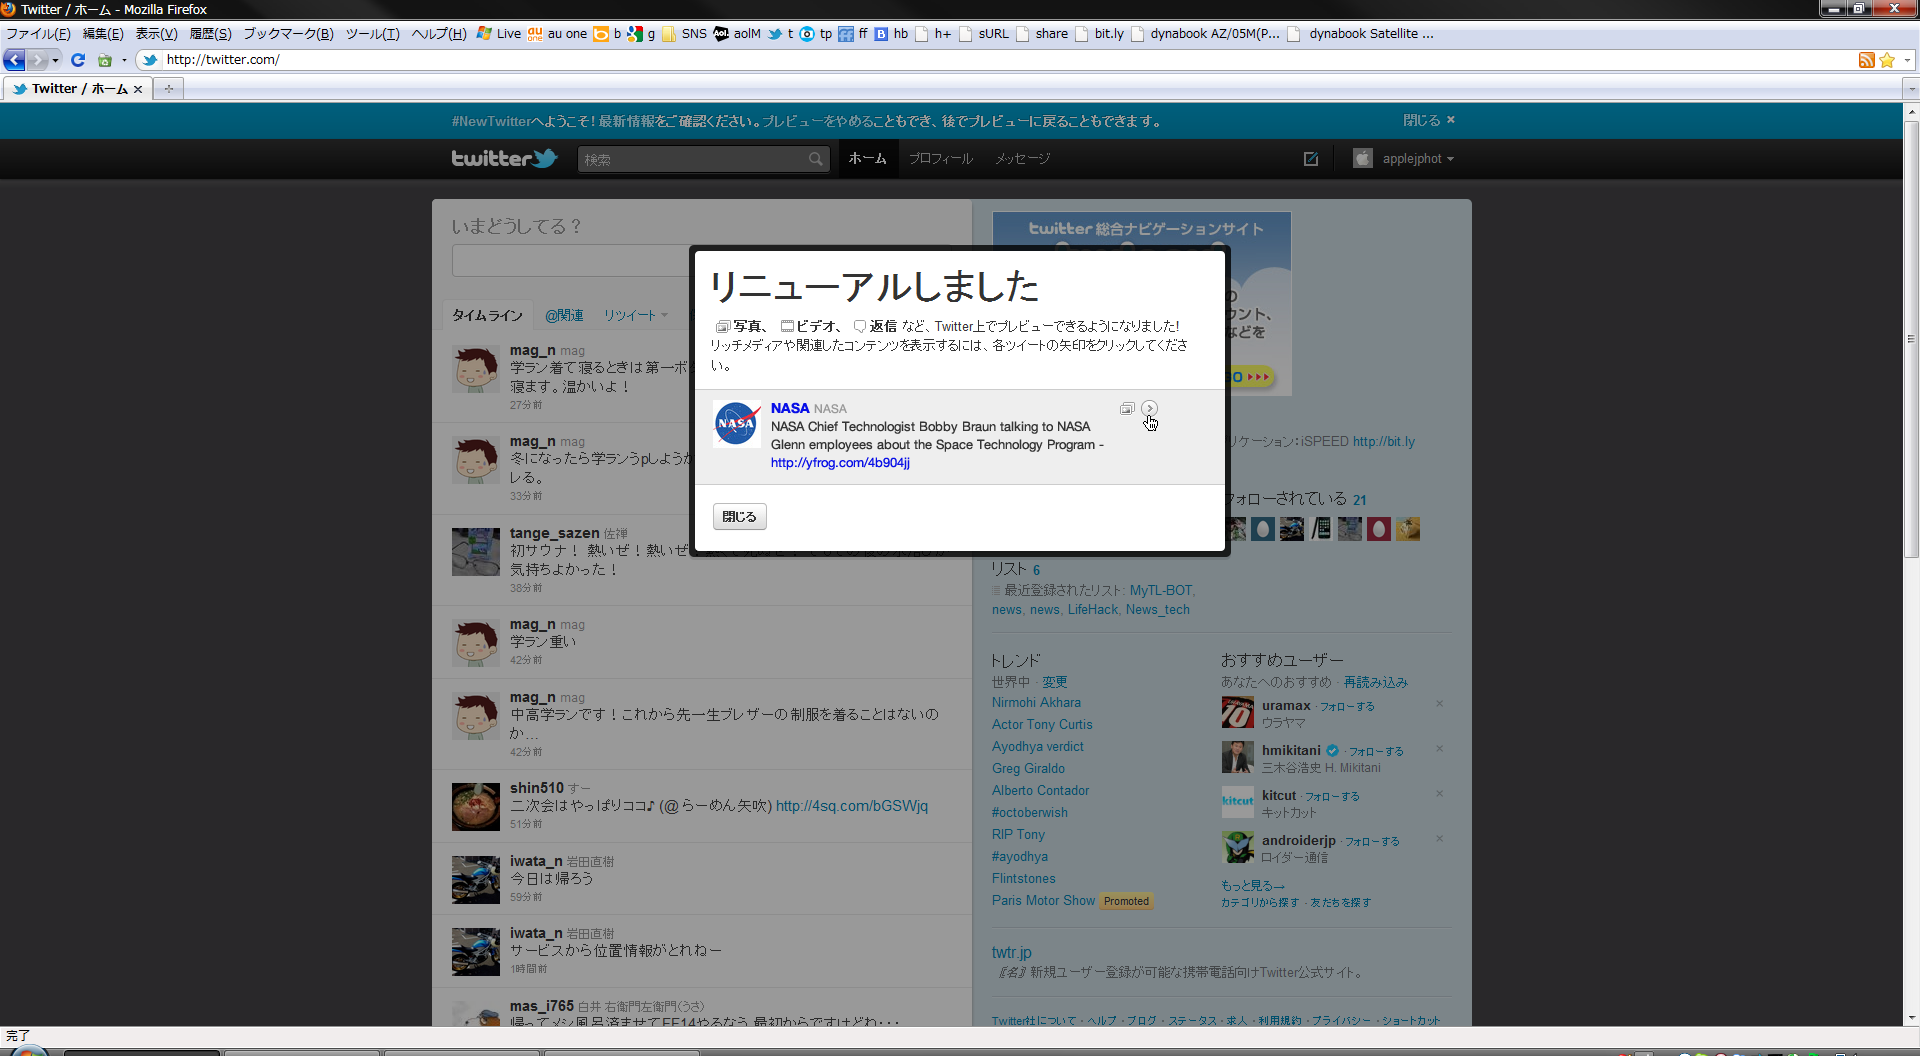Screen dimensions: 1920x1056
Task: Close the Twitter / ホーム tab
Action: point(138,89)
